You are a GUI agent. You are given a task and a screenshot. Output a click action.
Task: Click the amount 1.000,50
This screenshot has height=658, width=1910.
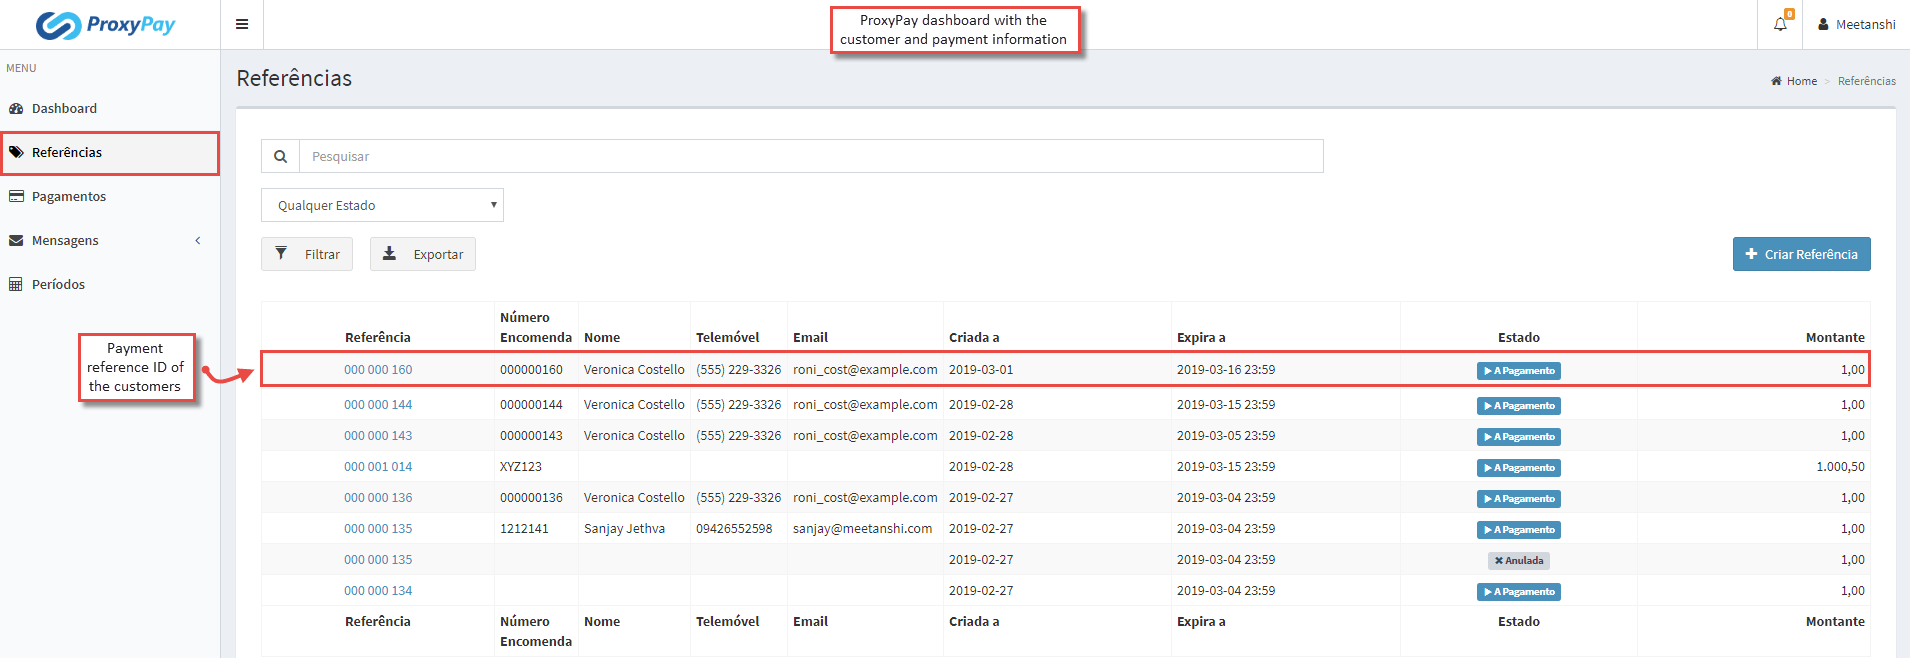(x=1840, y=467)
